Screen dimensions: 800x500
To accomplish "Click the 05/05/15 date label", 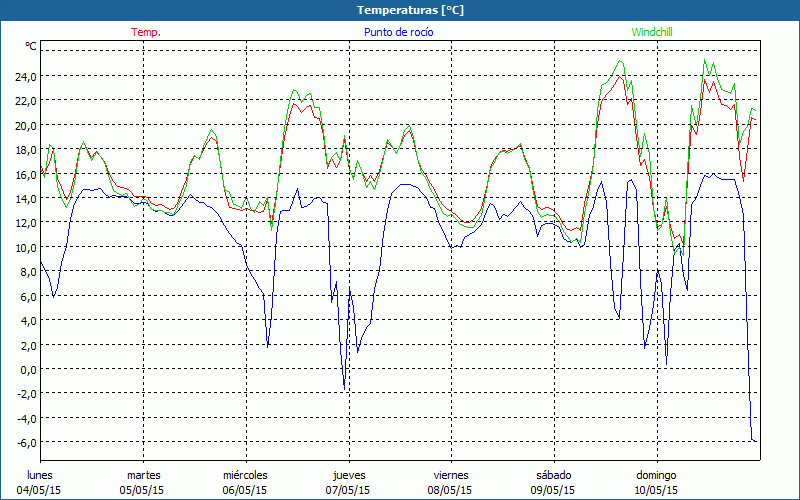I will [x=142, y=490].
